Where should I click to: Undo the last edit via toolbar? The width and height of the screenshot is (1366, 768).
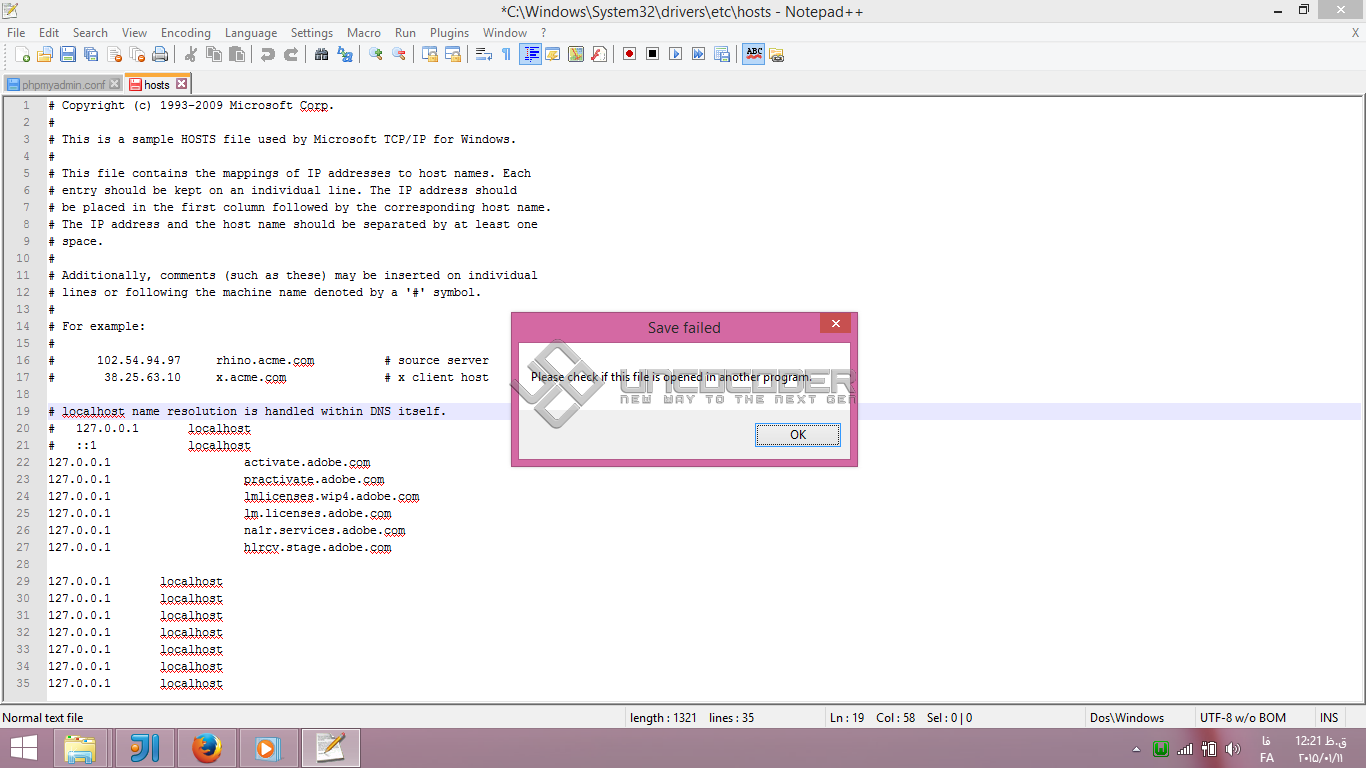coord(267,54)
